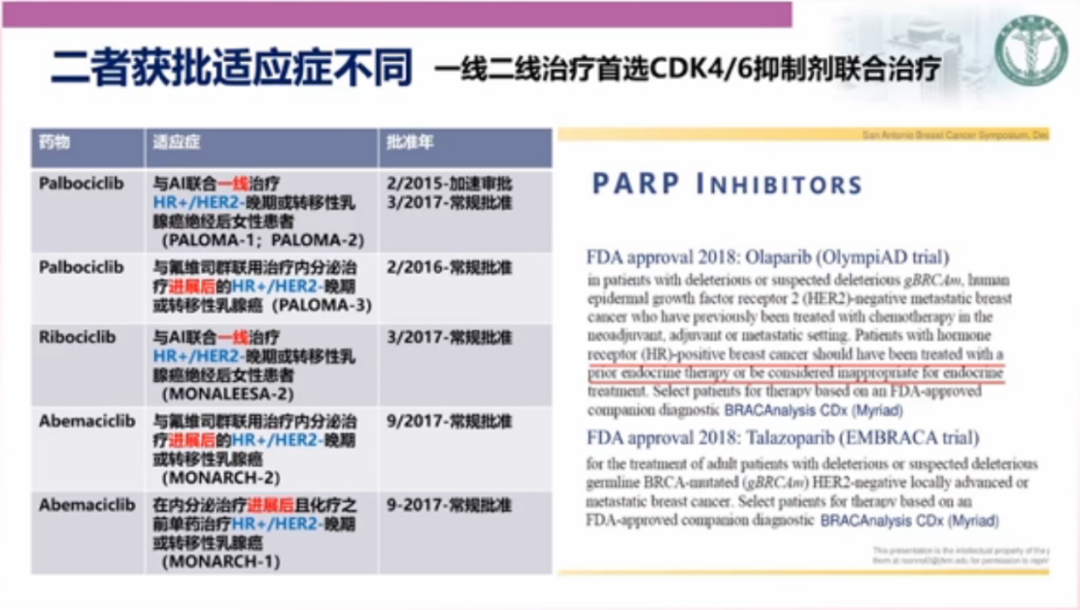Select the Ribociclib drug name cell

(77, 338)
